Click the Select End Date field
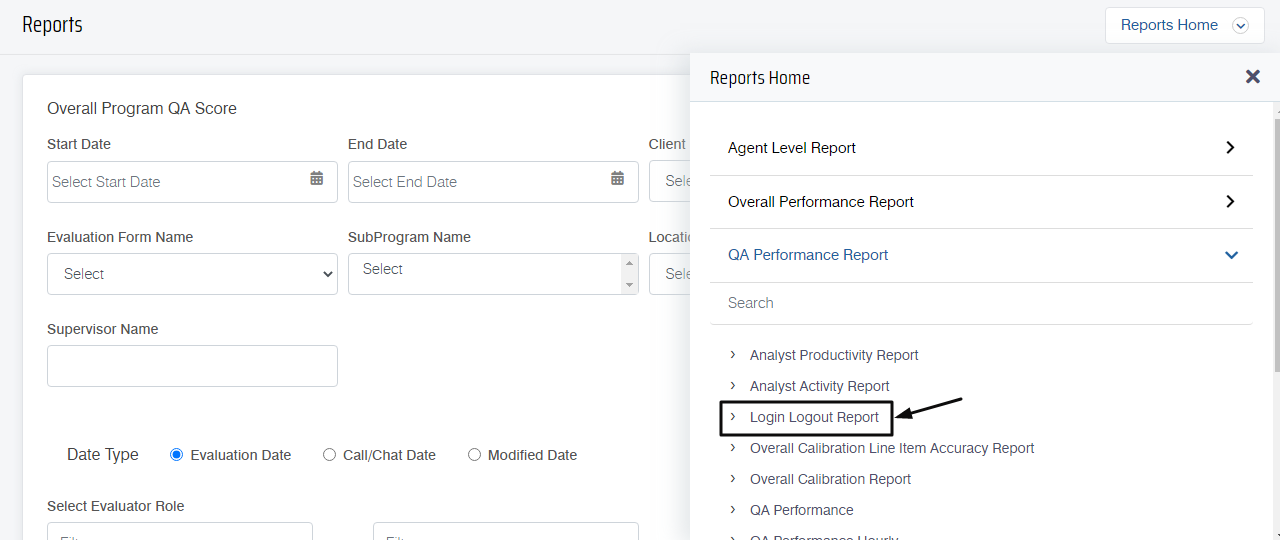 [493, 182]
